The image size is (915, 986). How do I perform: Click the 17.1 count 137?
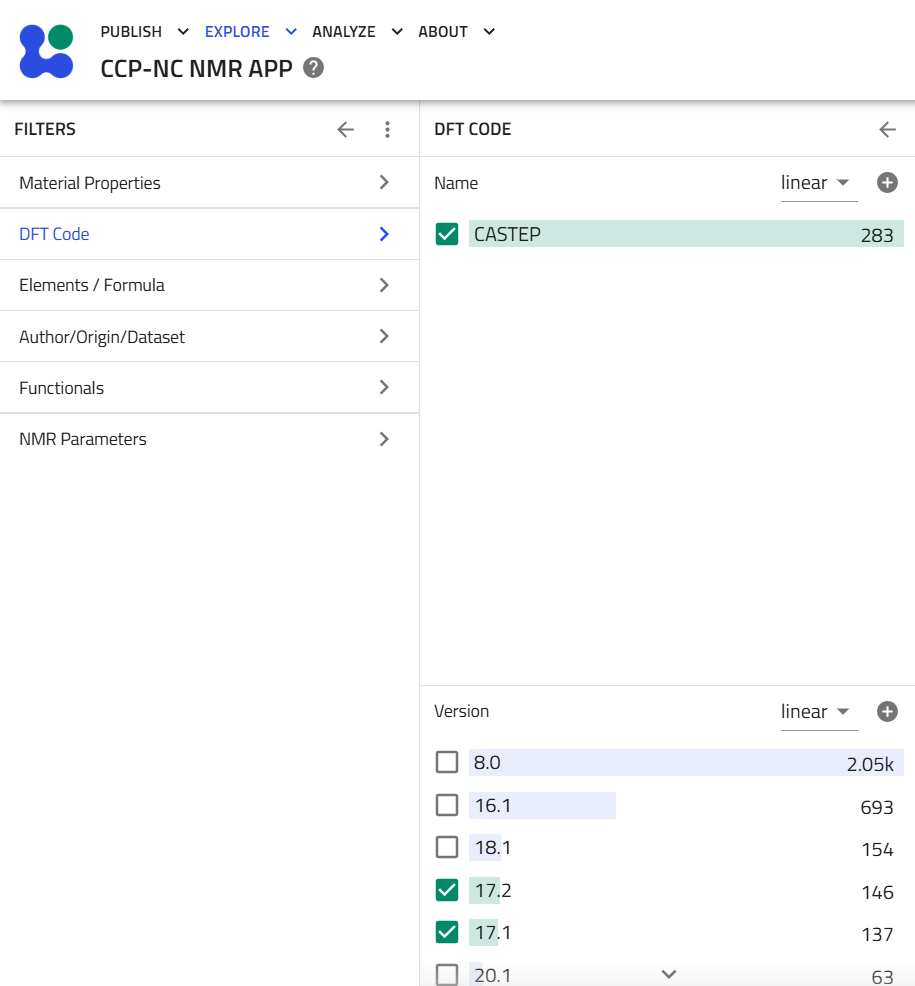click(x=877, y=934)
